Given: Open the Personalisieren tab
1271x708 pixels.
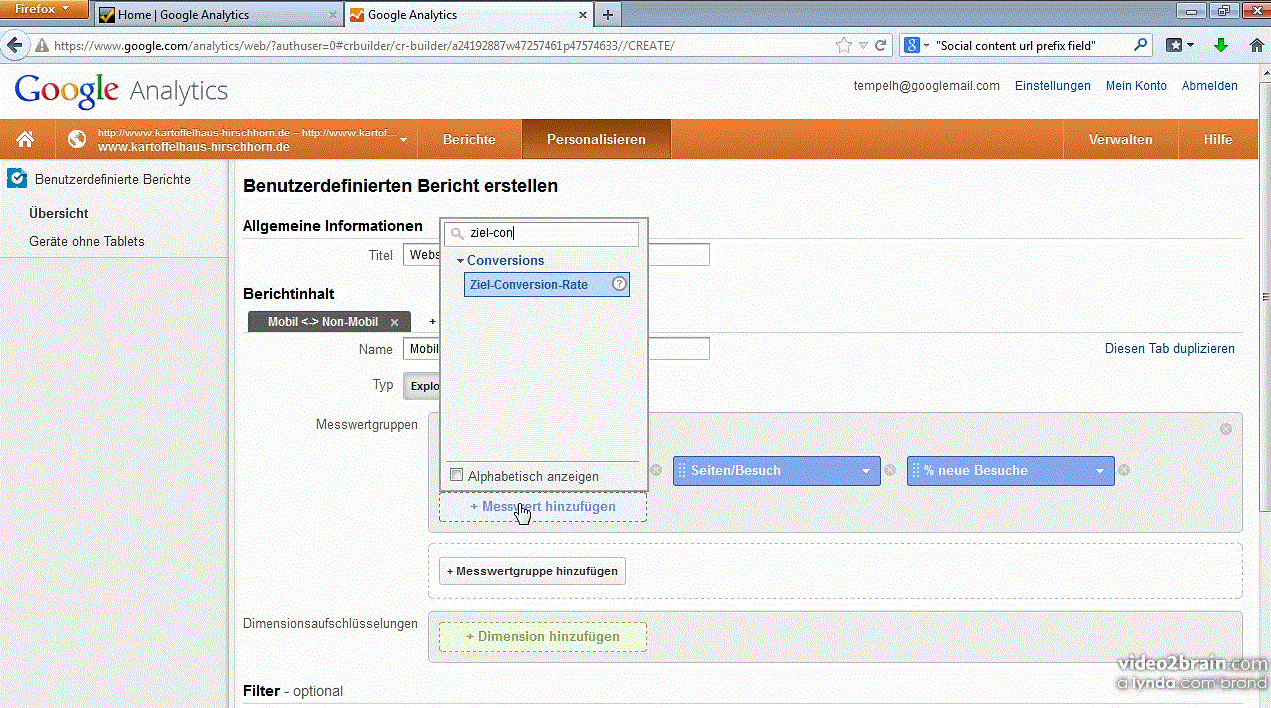Looking at the screenshot, I should pyautogui.click(x=596, y=140).
